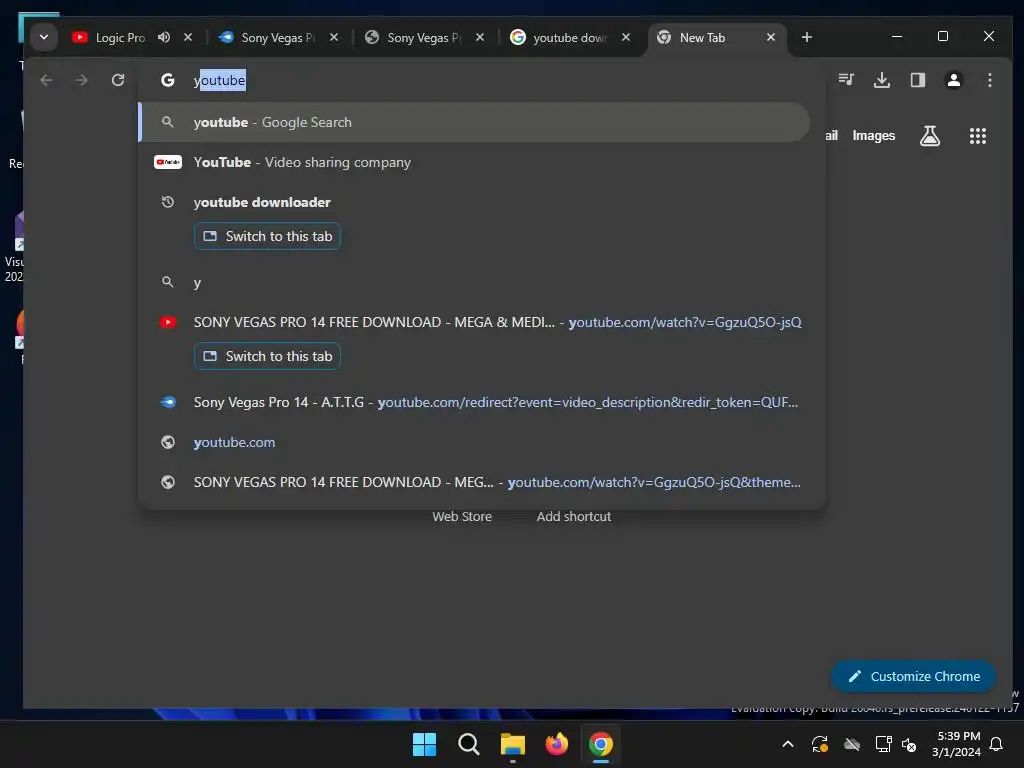The height and width of the screenshot is (768, 1024).
Task: Close the first Sony Vegas Pro tab
Action: (334, 37)
